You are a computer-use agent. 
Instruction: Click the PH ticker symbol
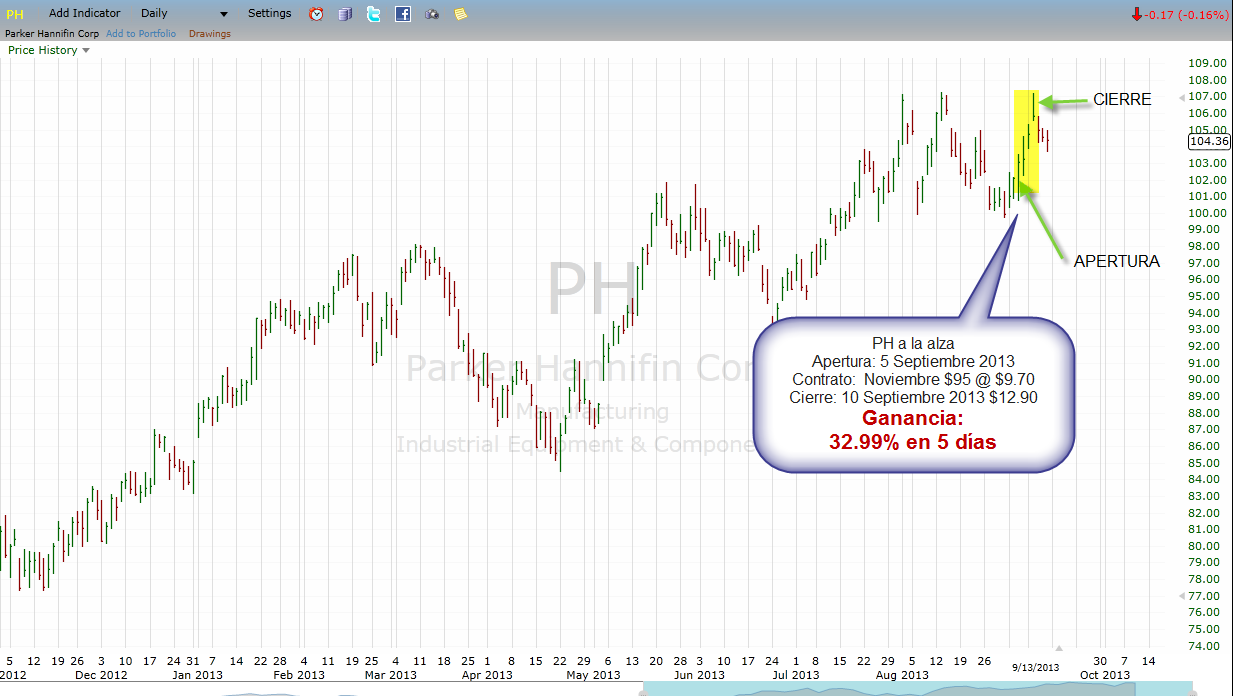click(x=15, y=14)
